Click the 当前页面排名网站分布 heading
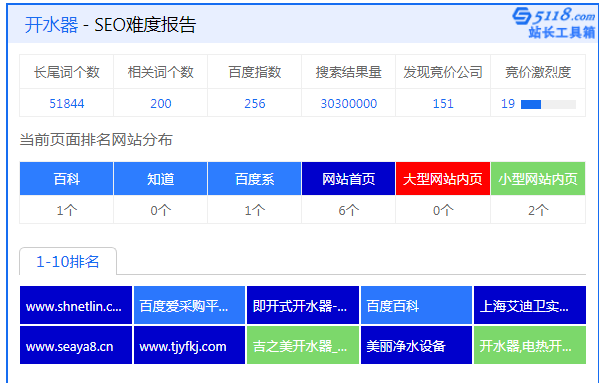This screenshot has height=383, width=599. pos(96,140)
